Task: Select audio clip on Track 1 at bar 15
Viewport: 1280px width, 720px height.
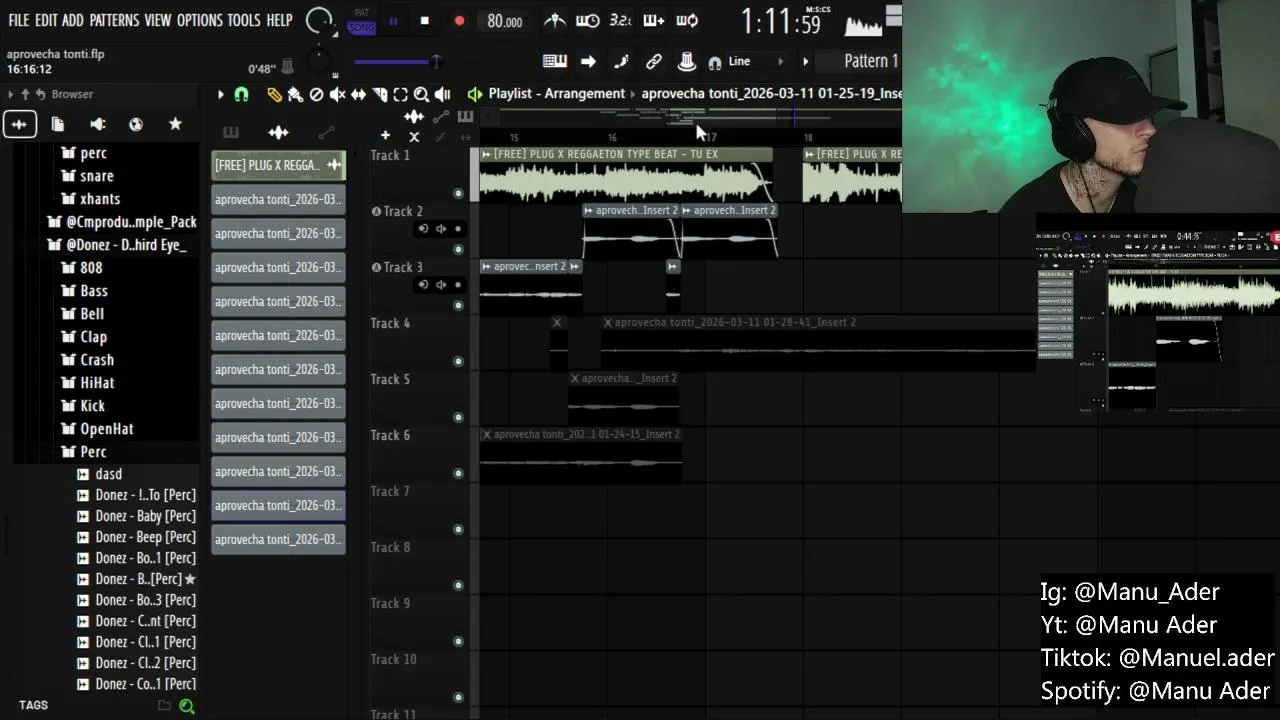Action: [x=625, y=175]
